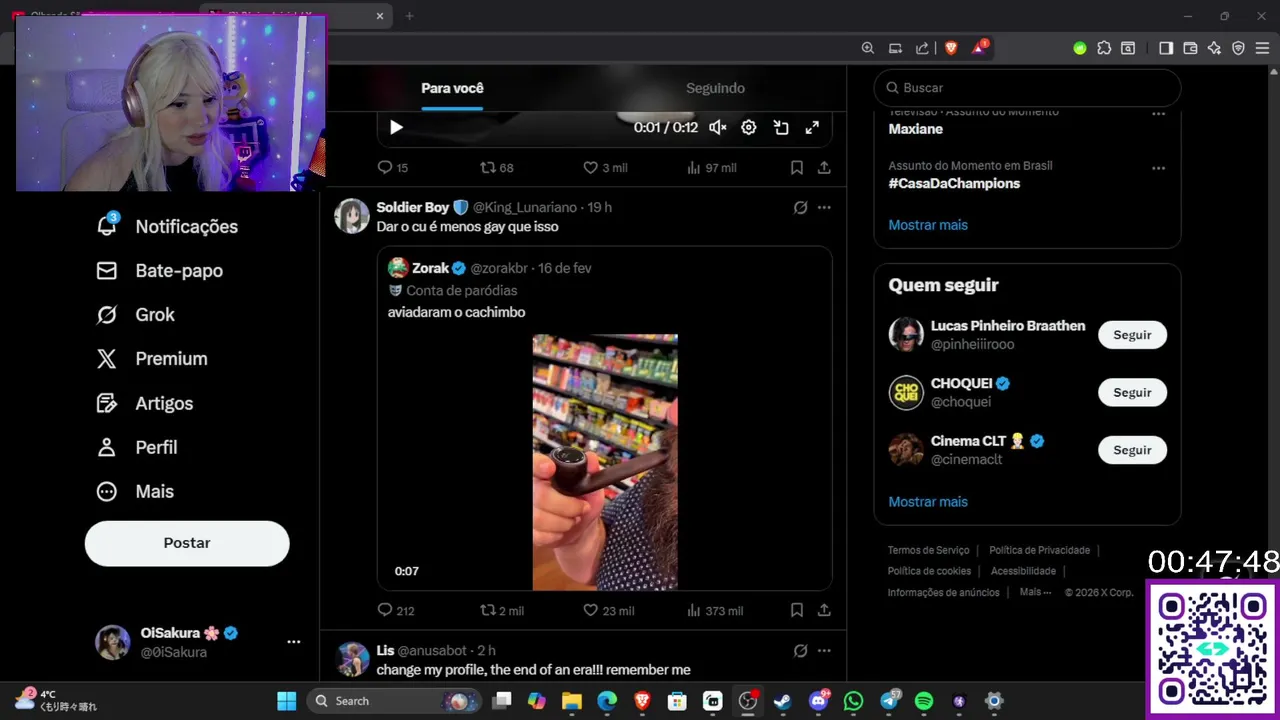Image resolution: width=1280 pixels, height=720 pixels.
Task: Click in the Buscar search field
Action: (x=1027, y=88)
